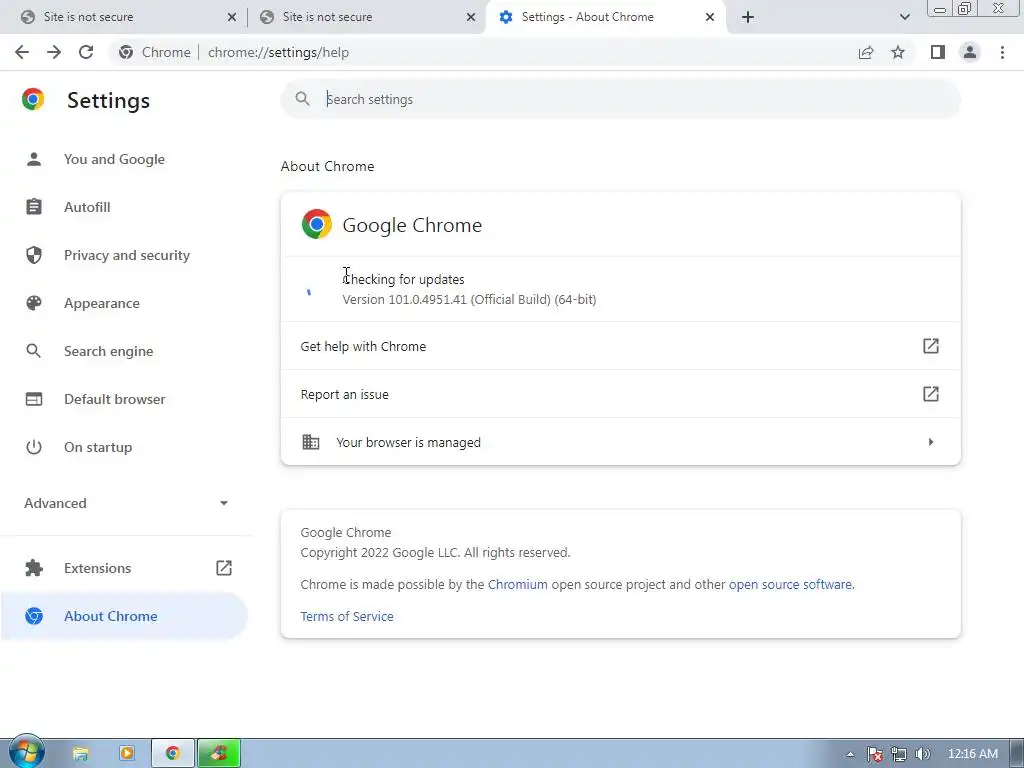Open the Terms of Service link
The image size is (1024, 768).
coord(347,616)
